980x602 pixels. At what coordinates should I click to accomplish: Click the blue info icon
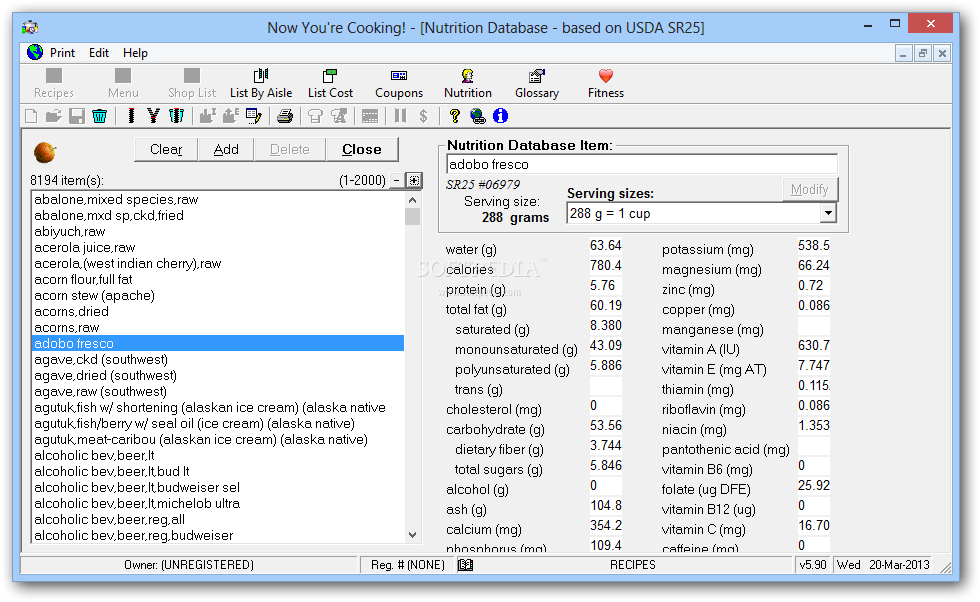point(501,116)
